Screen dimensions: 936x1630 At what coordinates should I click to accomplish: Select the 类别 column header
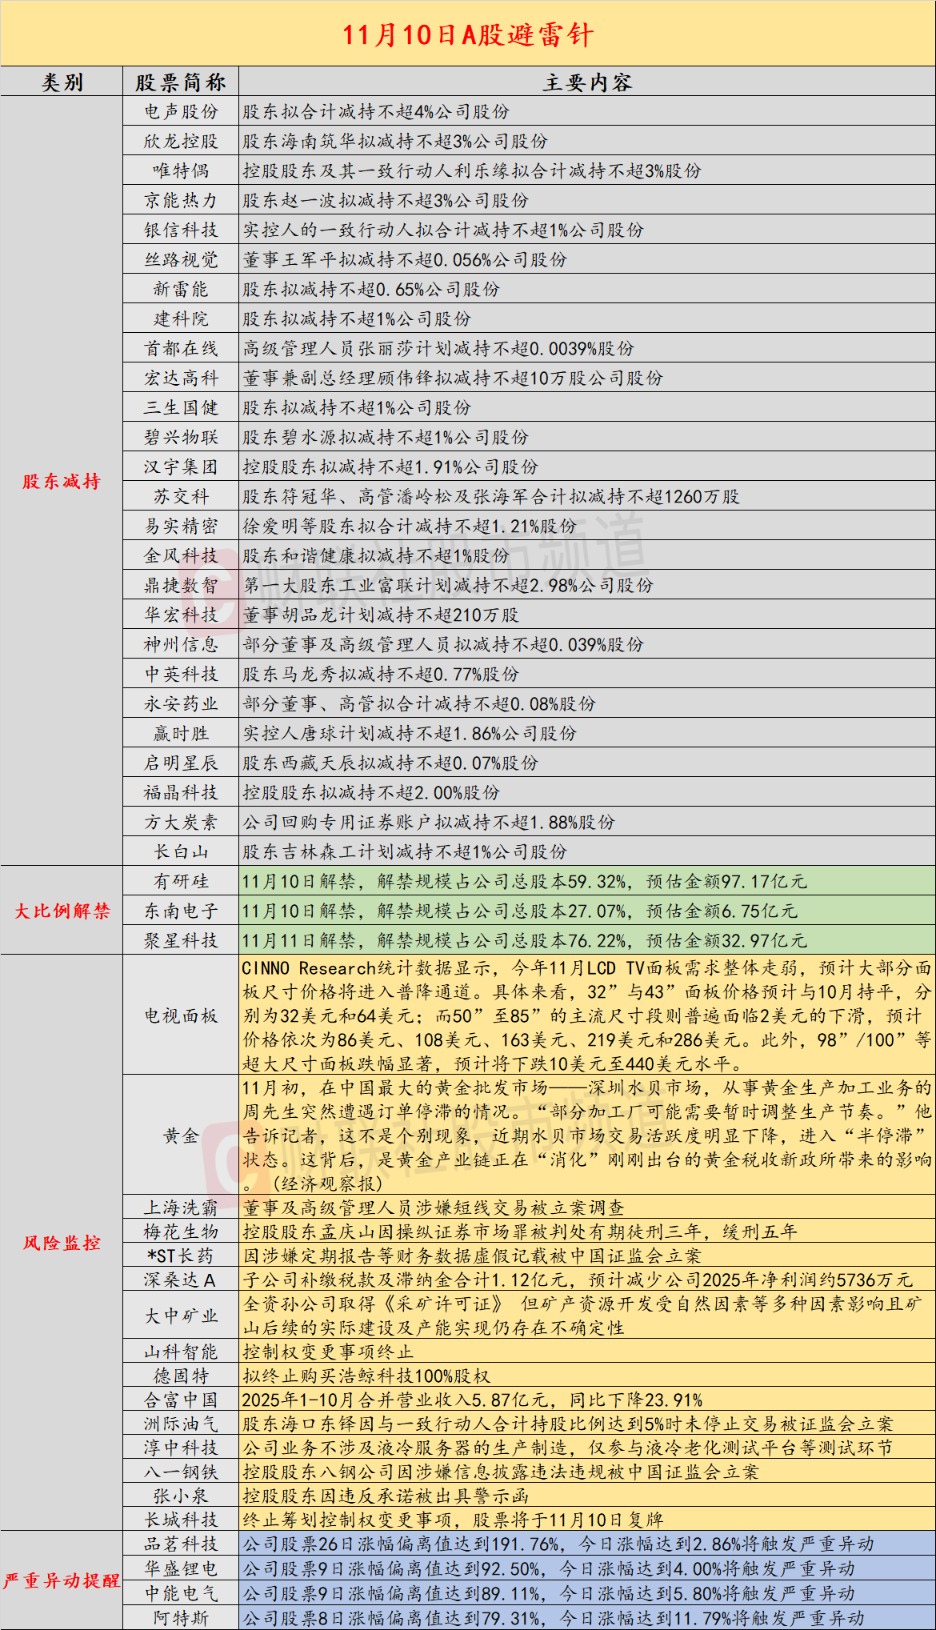coord(62,82)
